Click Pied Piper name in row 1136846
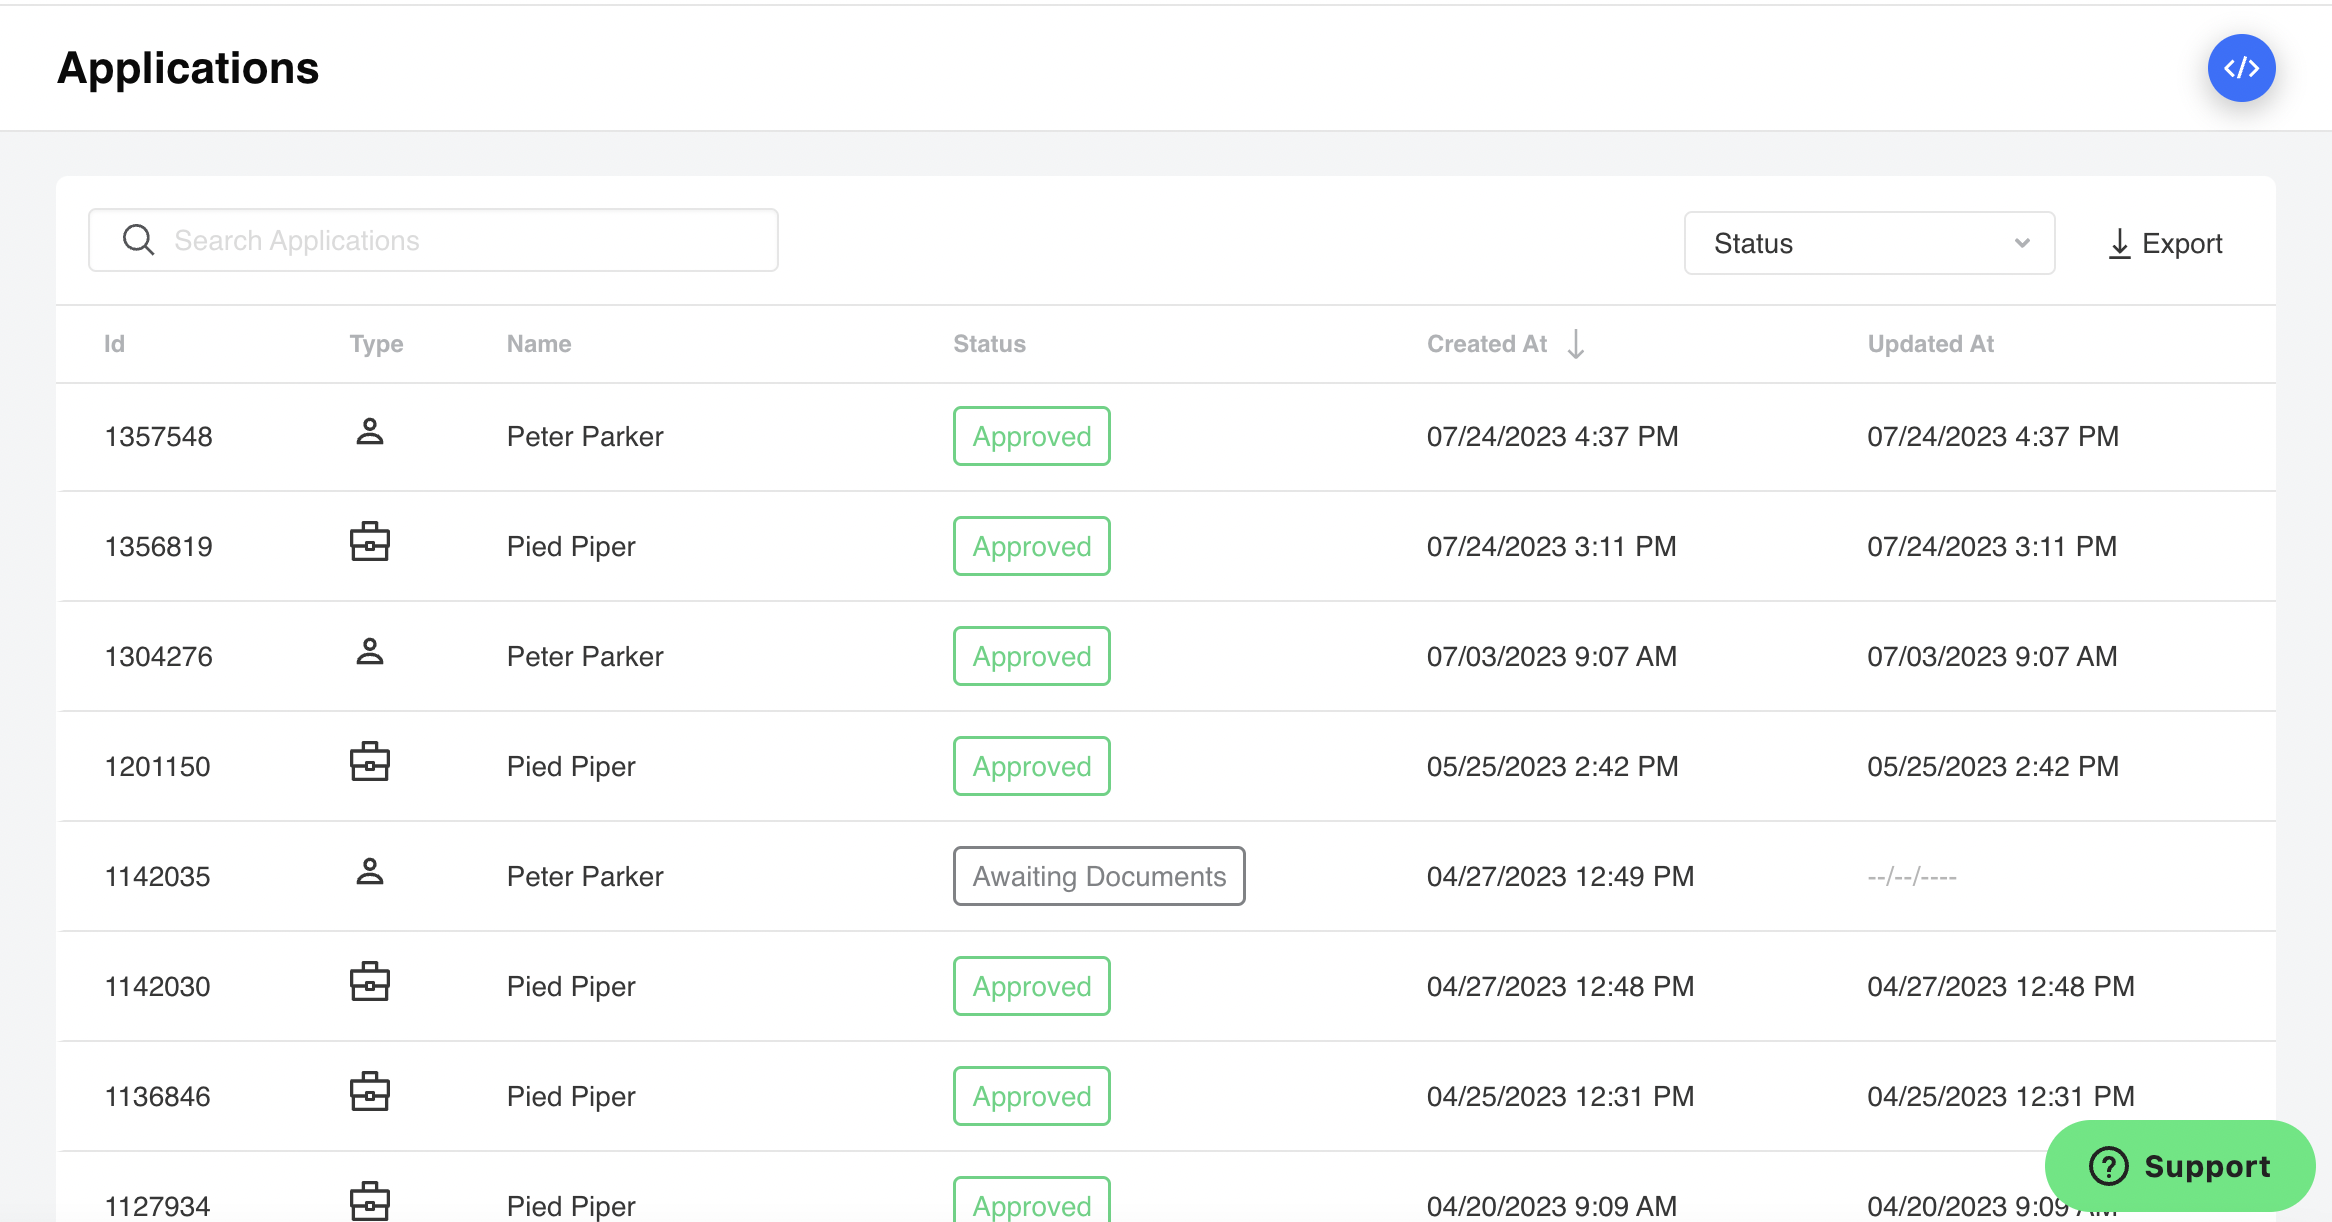 pyautogui.click(x=571, y=1097)
